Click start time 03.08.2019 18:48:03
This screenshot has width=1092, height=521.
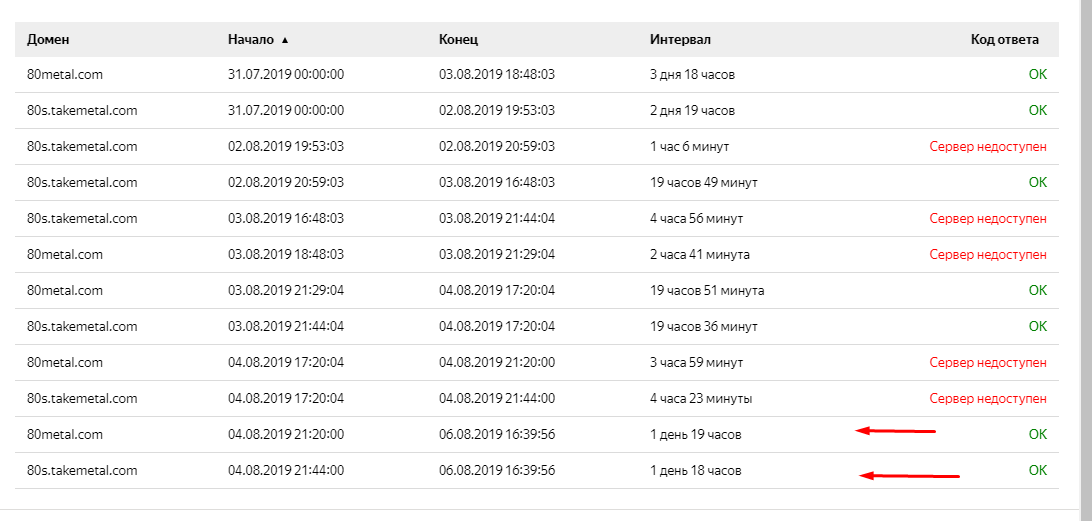[286, 255]
